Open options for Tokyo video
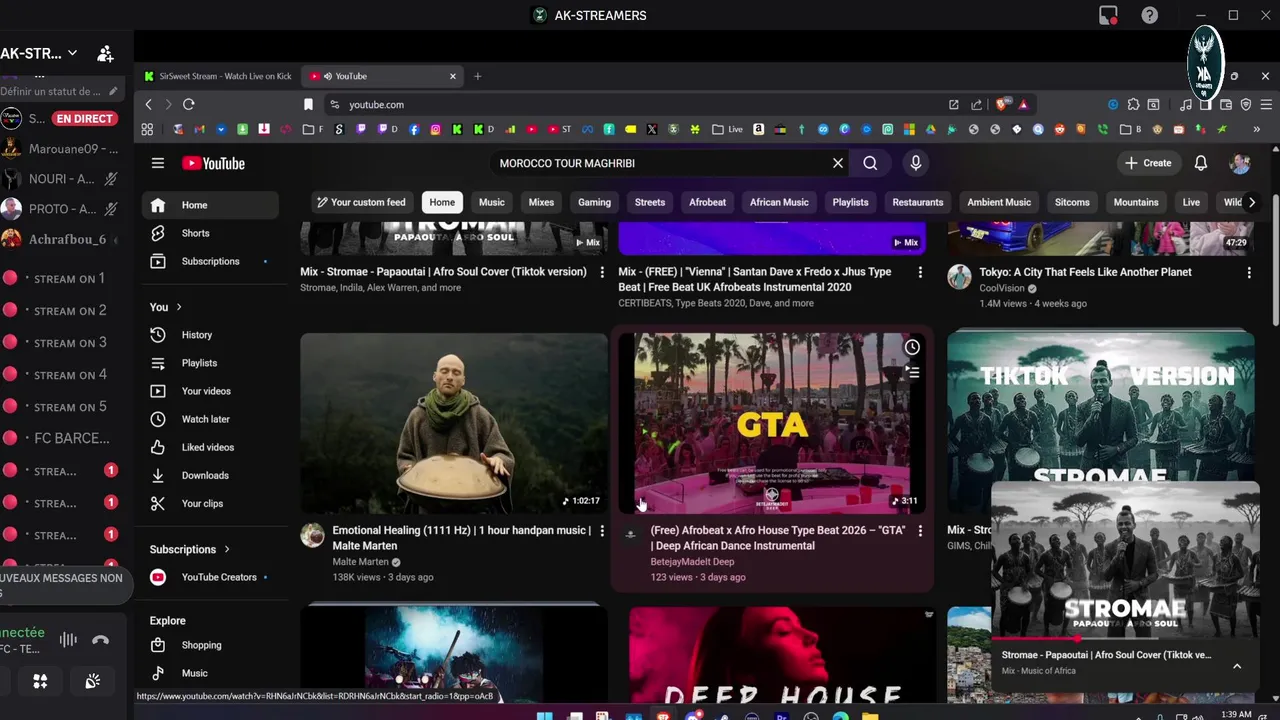 (x=1248, y=272)
